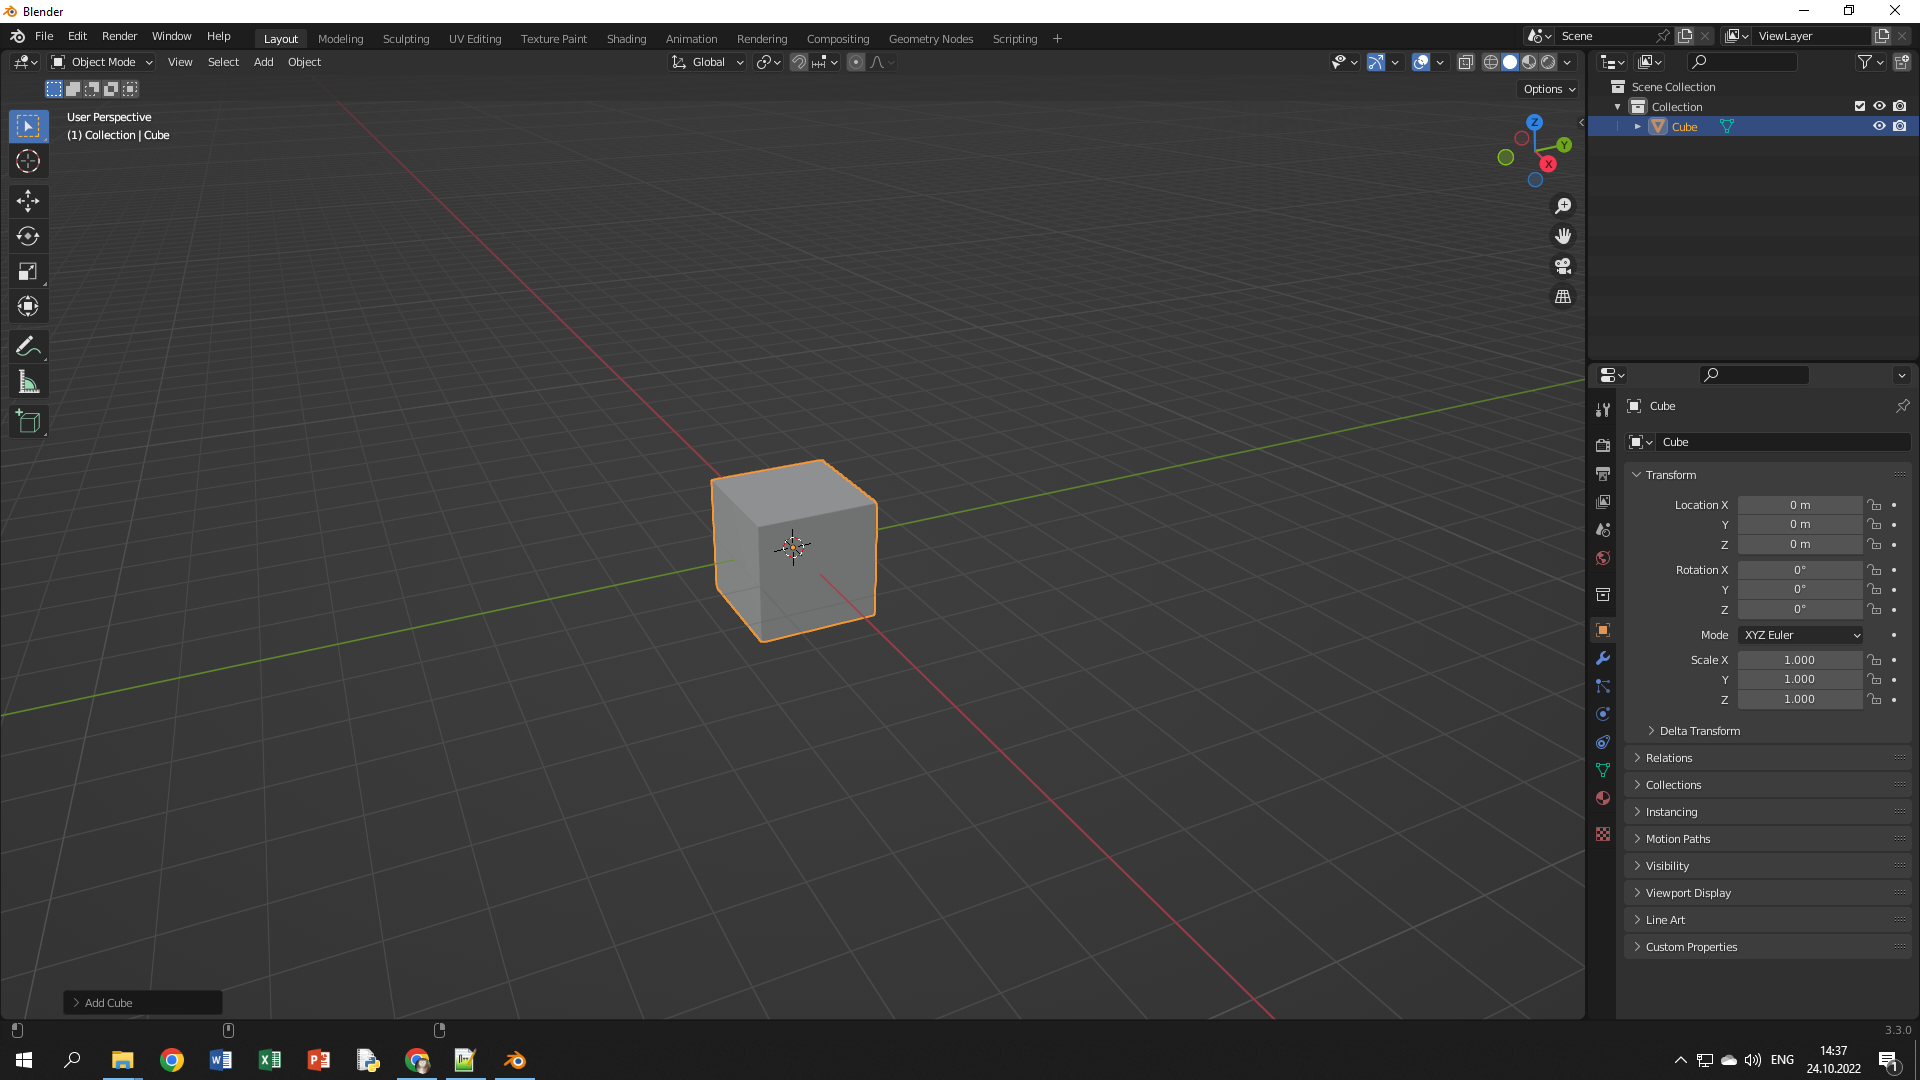Screen dimensions: 1920x1080
Task: Open the Output properties tab
Action: click(1603, 473)
